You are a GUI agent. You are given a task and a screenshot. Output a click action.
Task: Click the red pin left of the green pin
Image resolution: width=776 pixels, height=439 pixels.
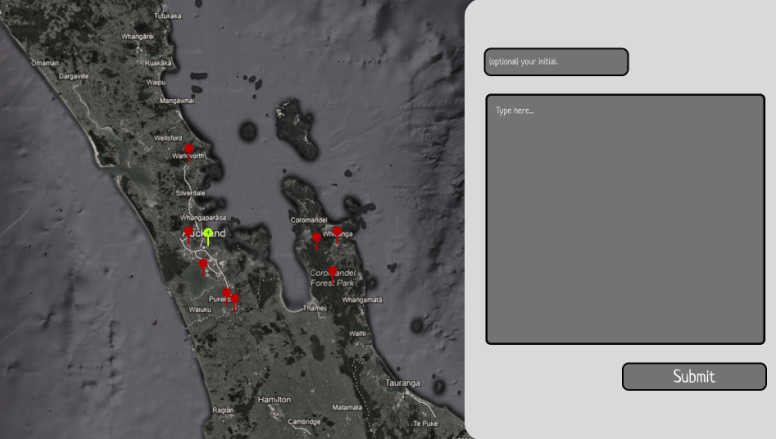(188, 233)
